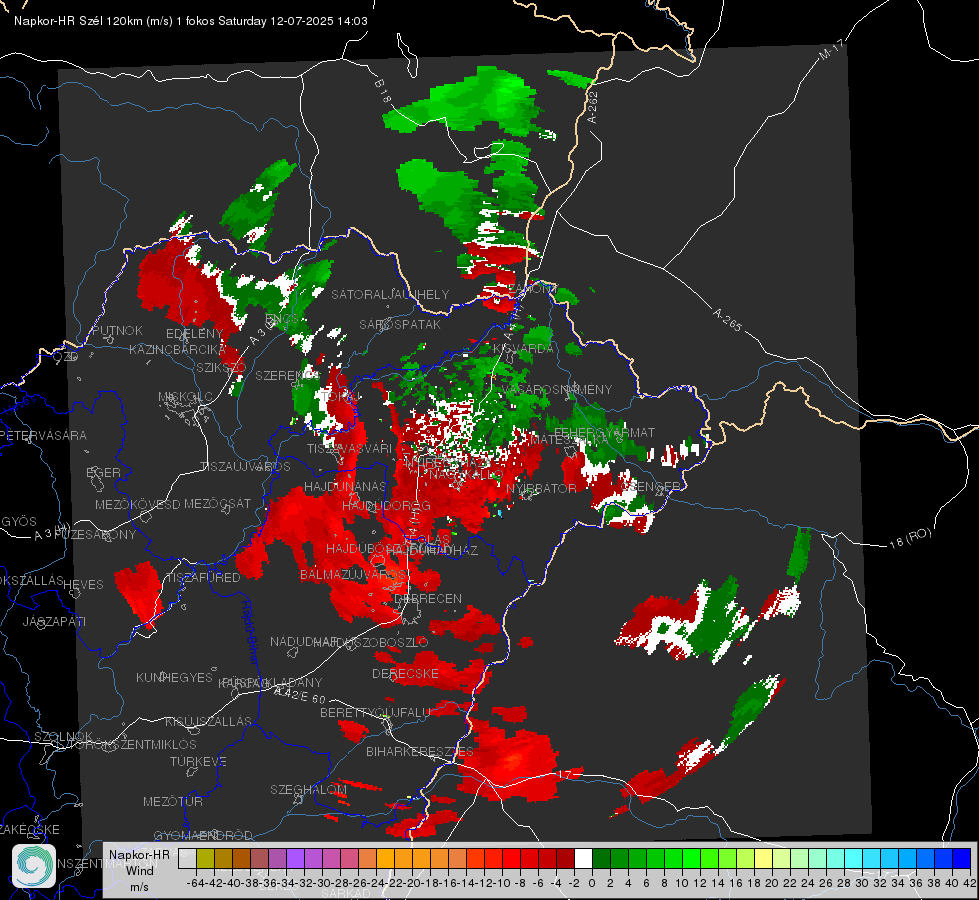Click the blue 'Hajdú-Bihar' county label
Viewport: 979px width, 900px height.
pyautogui.click(x=249, y=631)
